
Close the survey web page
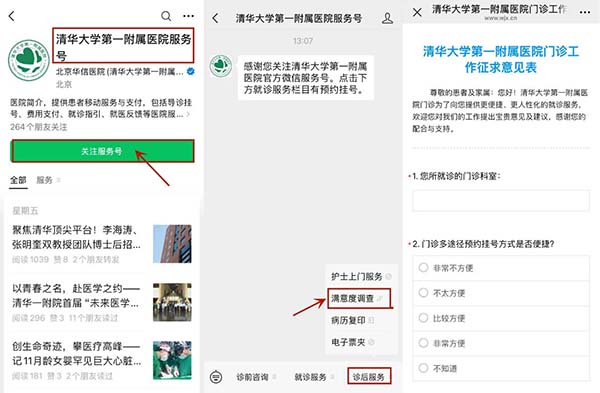pos(417,12)
